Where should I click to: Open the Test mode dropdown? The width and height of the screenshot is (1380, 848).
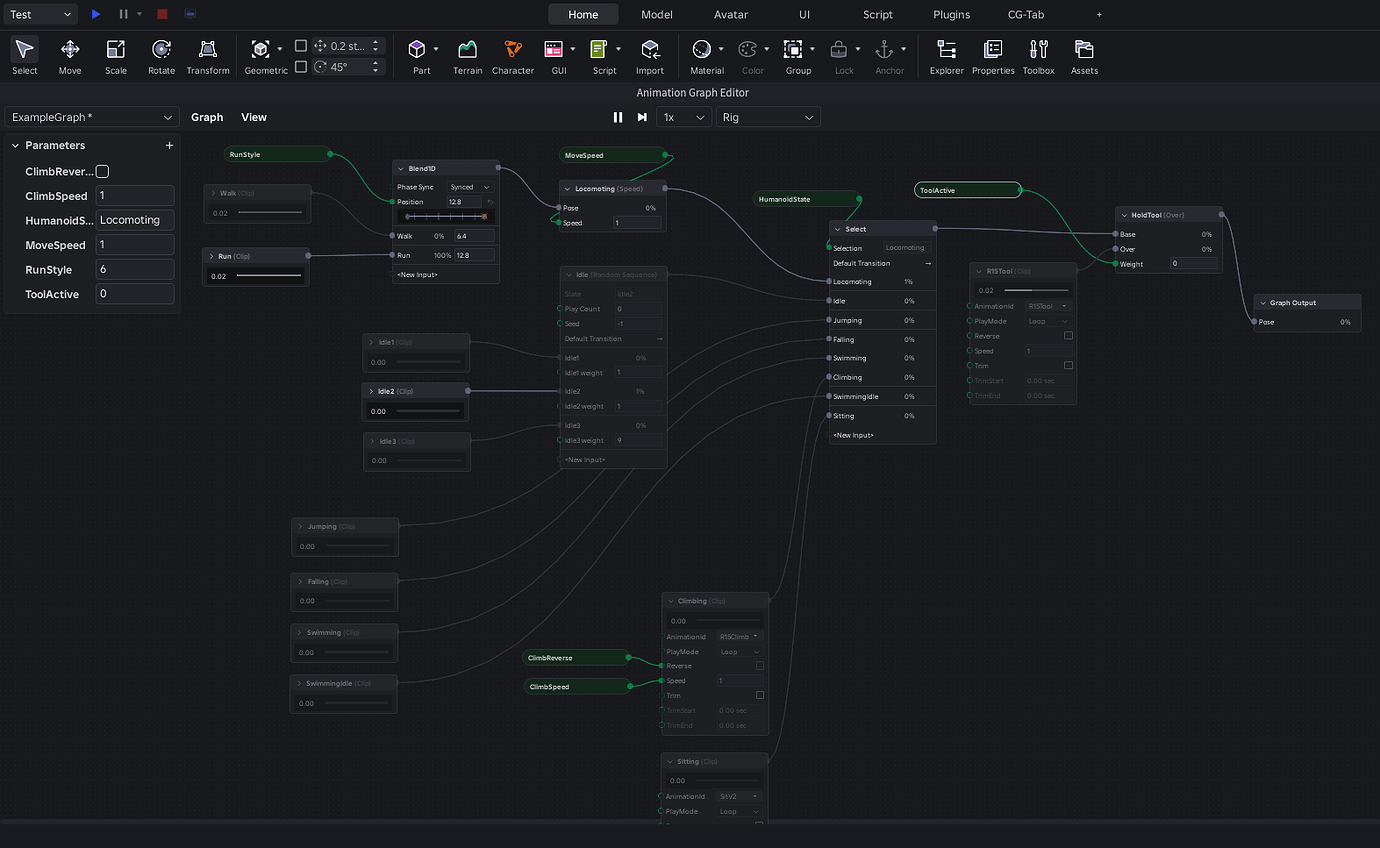tap(40, 14)
